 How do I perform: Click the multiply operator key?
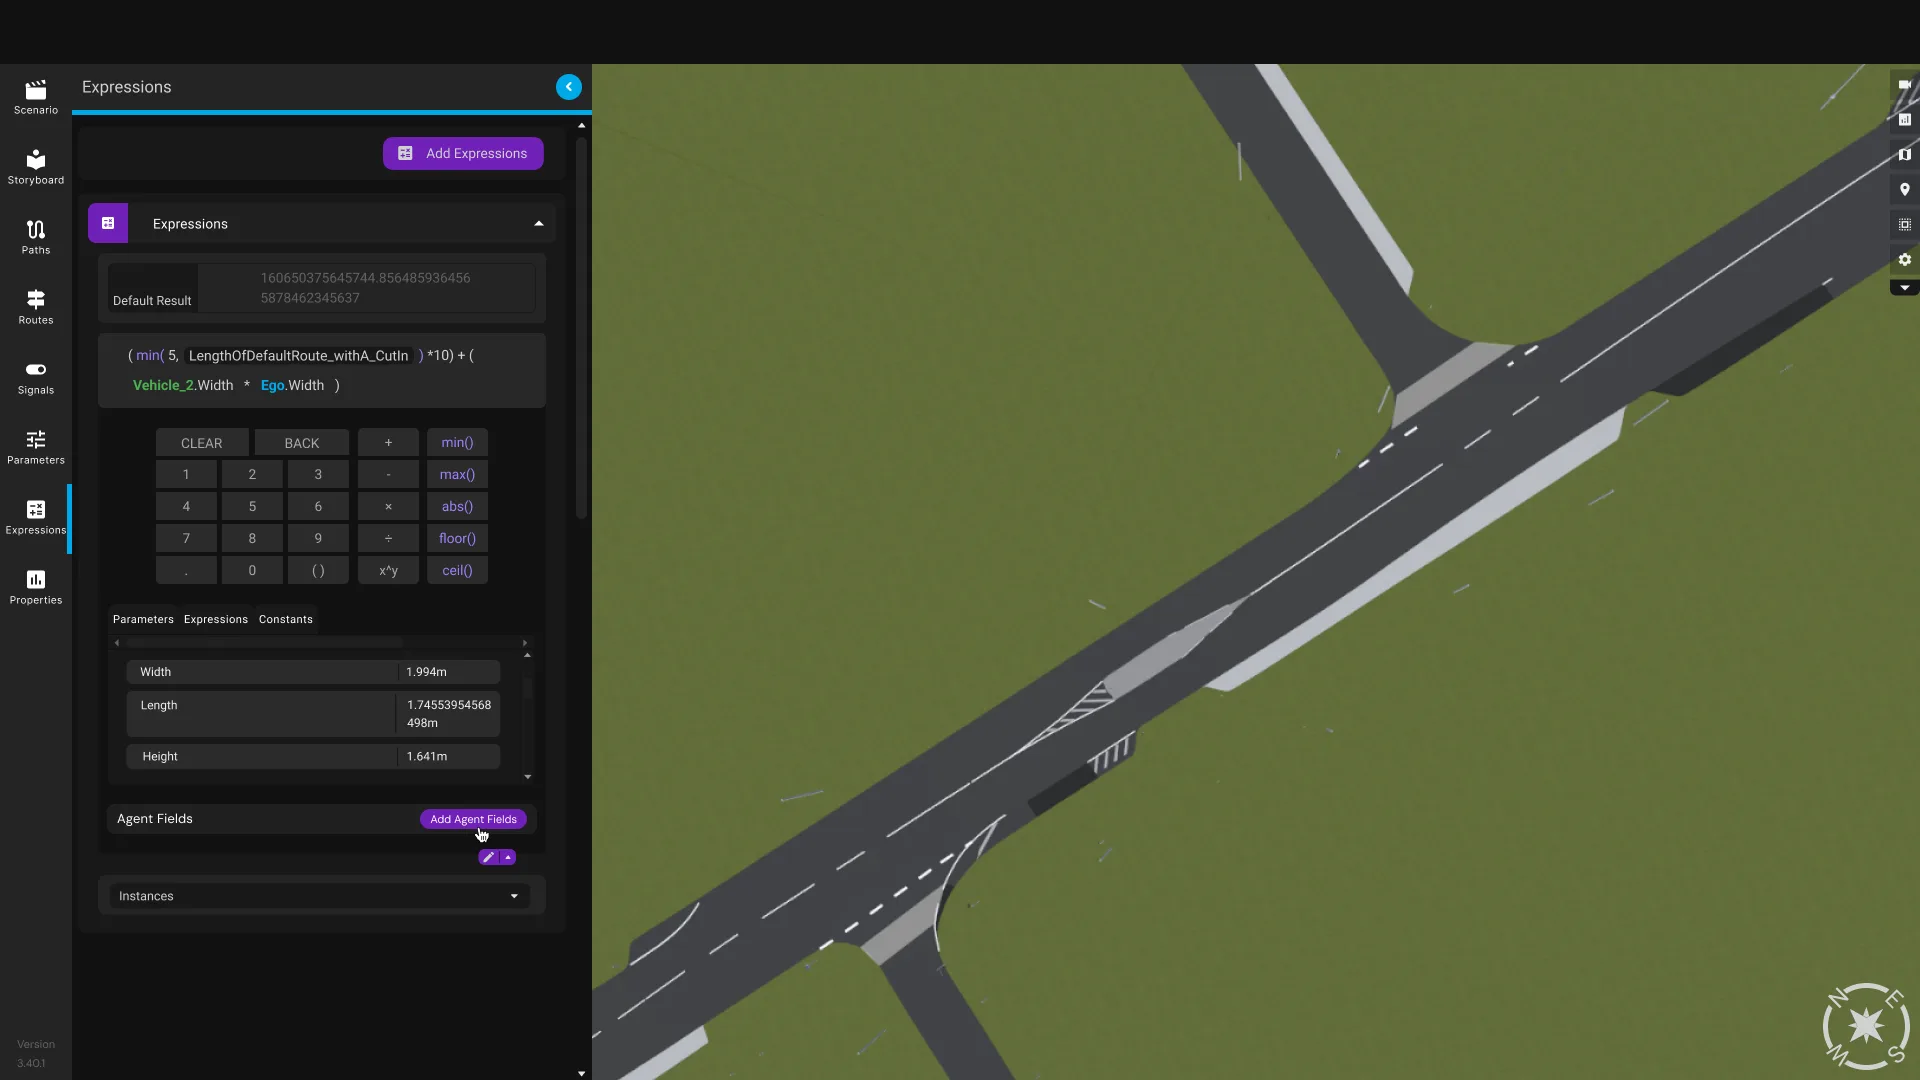click(x=388, y=507)
